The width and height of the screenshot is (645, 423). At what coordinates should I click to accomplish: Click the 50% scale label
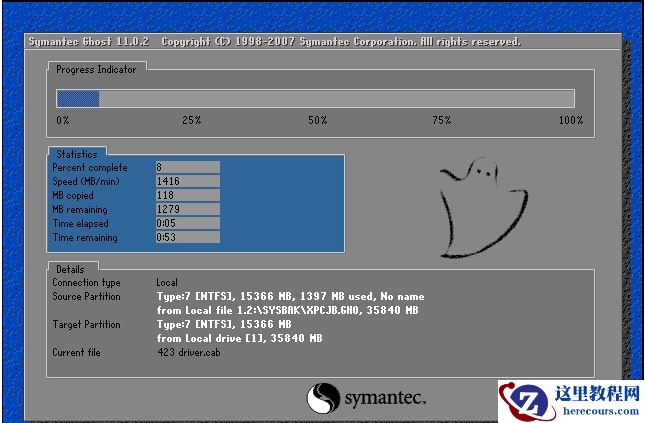(x=318, y=120)
